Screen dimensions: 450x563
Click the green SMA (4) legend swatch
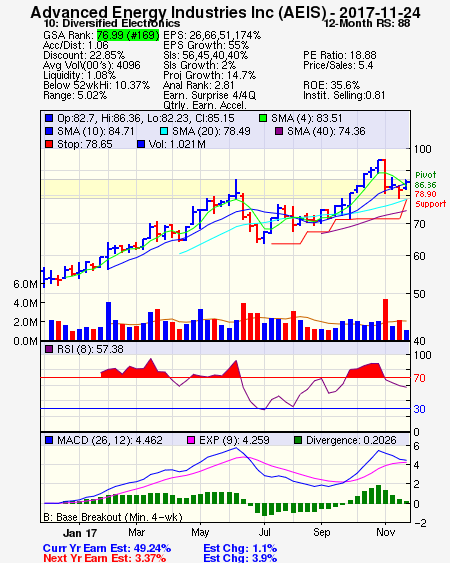[x=263, y=118]
